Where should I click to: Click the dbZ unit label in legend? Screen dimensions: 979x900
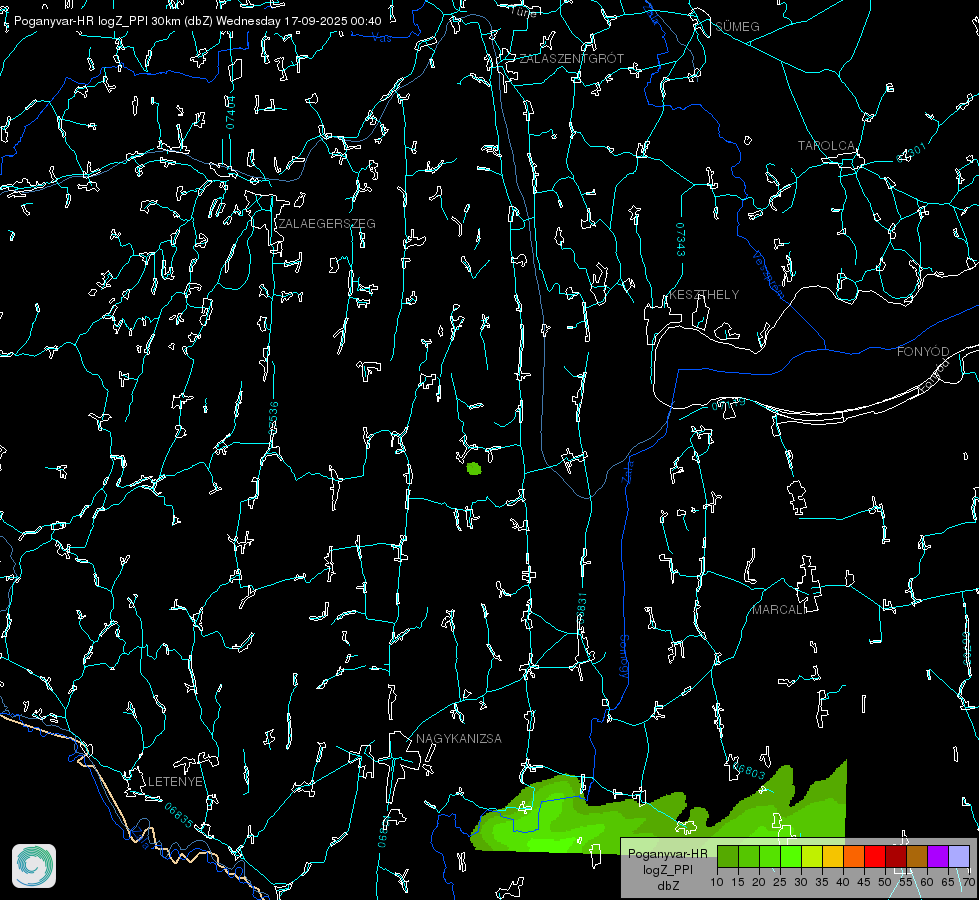(x=667, y=886)
